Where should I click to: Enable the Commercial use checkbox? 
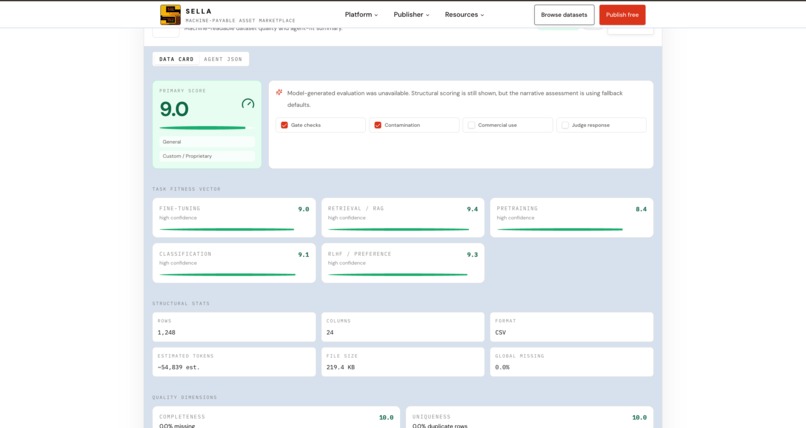471,125
